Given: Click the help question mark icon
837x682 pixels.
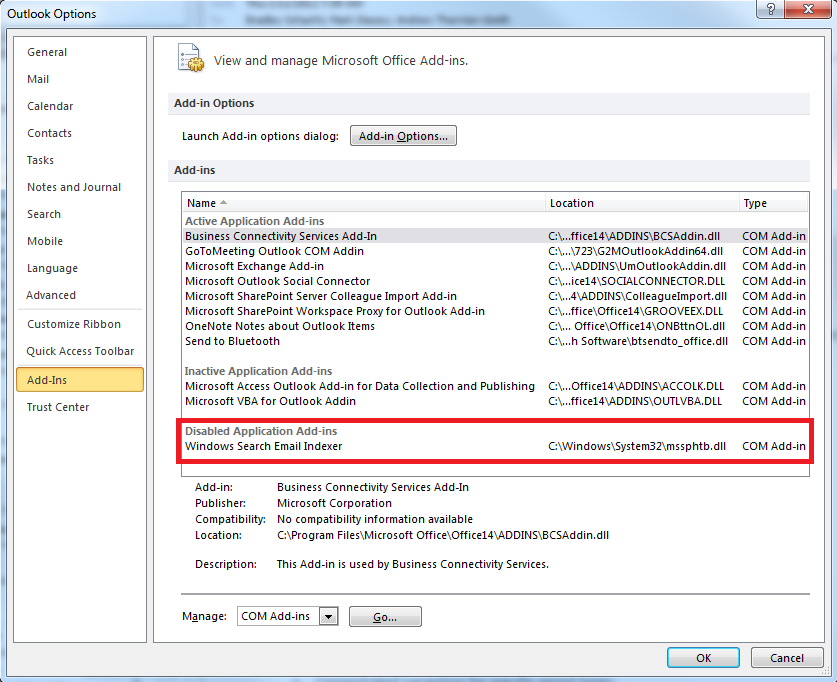Looking at the screenshot, I should coord(771,9).
